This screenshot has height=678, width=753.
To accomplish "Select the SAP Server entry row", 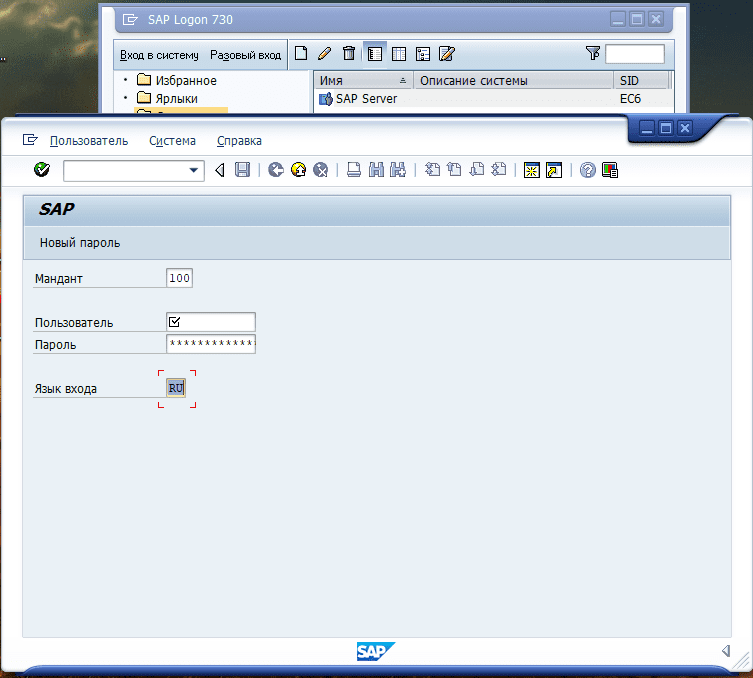I will point(493,99).
